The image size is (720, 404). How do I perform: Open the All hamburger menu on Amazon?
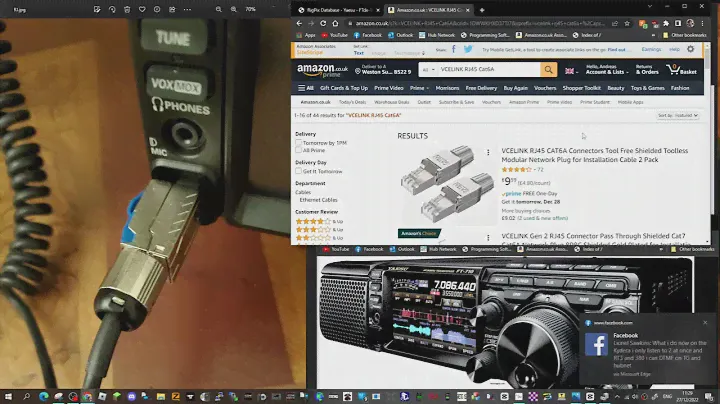click(x=305, y=88)
